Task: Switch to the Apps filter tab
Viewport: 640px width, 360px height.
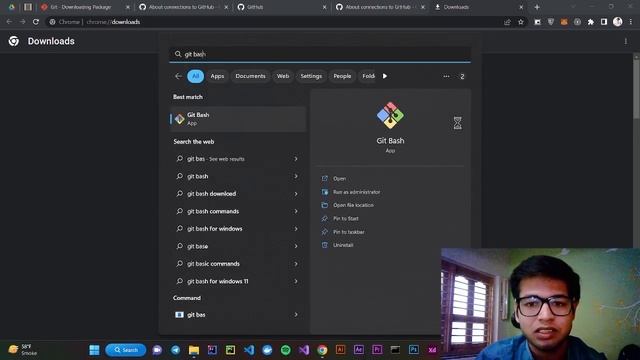Action: click(217, 76)
